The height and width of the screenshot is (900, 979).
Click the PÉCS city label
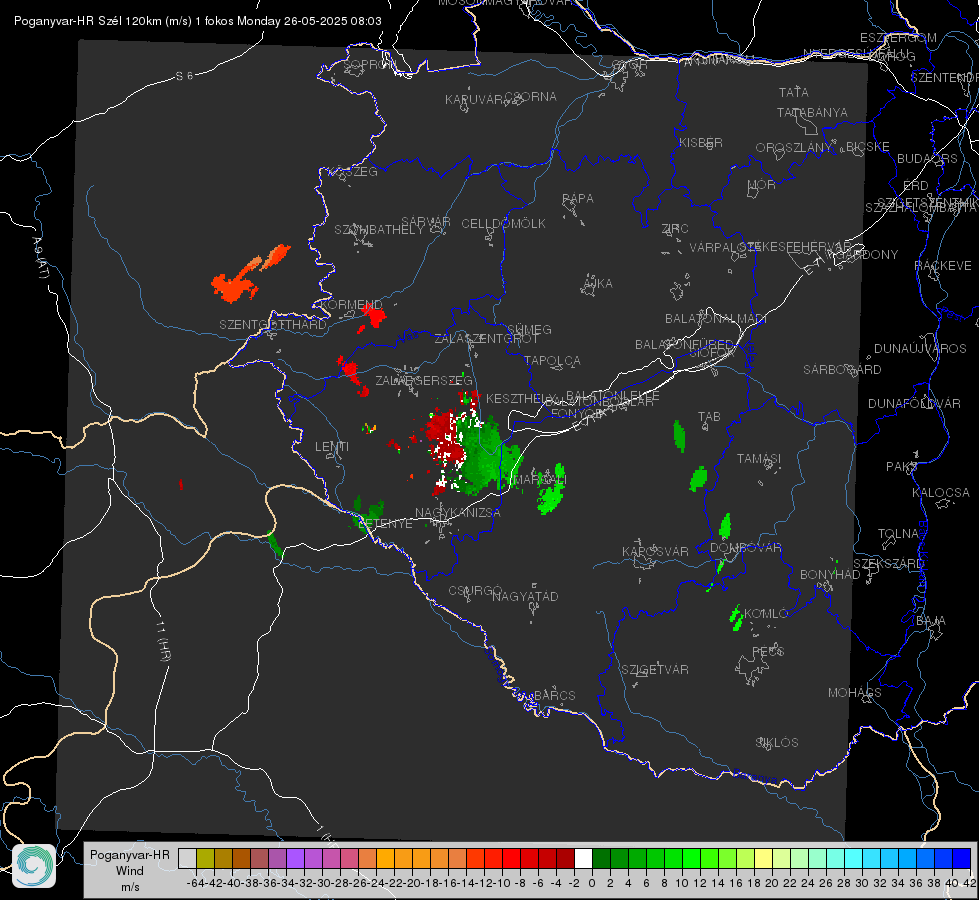point(768,651)
